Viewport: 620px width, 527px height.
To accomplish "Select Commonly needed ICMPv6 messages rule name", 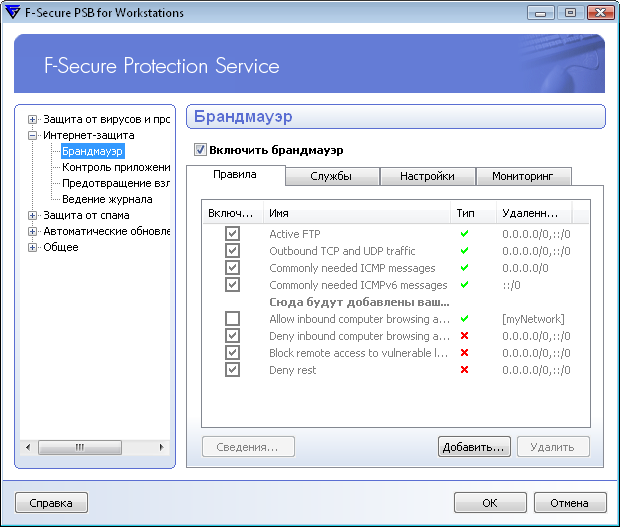I will pos(358,285).
